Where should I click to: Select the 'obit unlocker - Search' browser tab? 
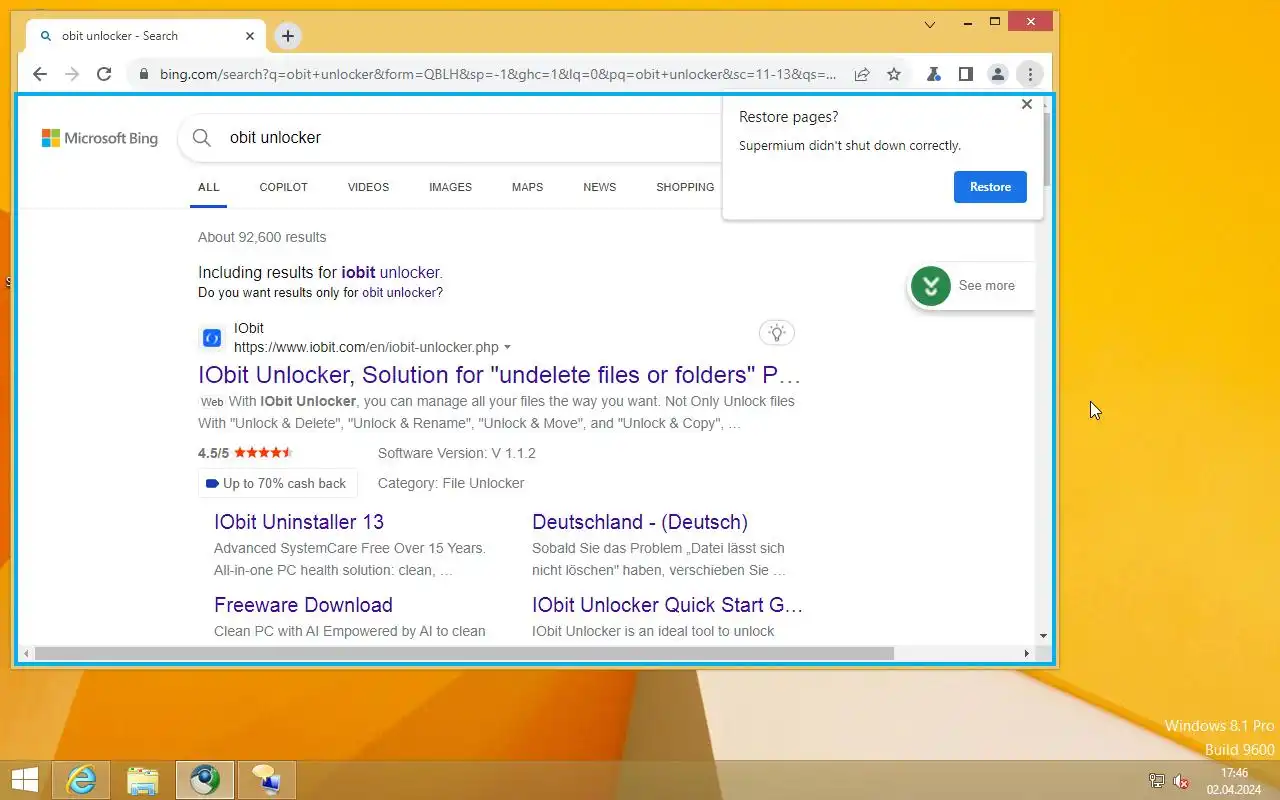coord(145,36)
